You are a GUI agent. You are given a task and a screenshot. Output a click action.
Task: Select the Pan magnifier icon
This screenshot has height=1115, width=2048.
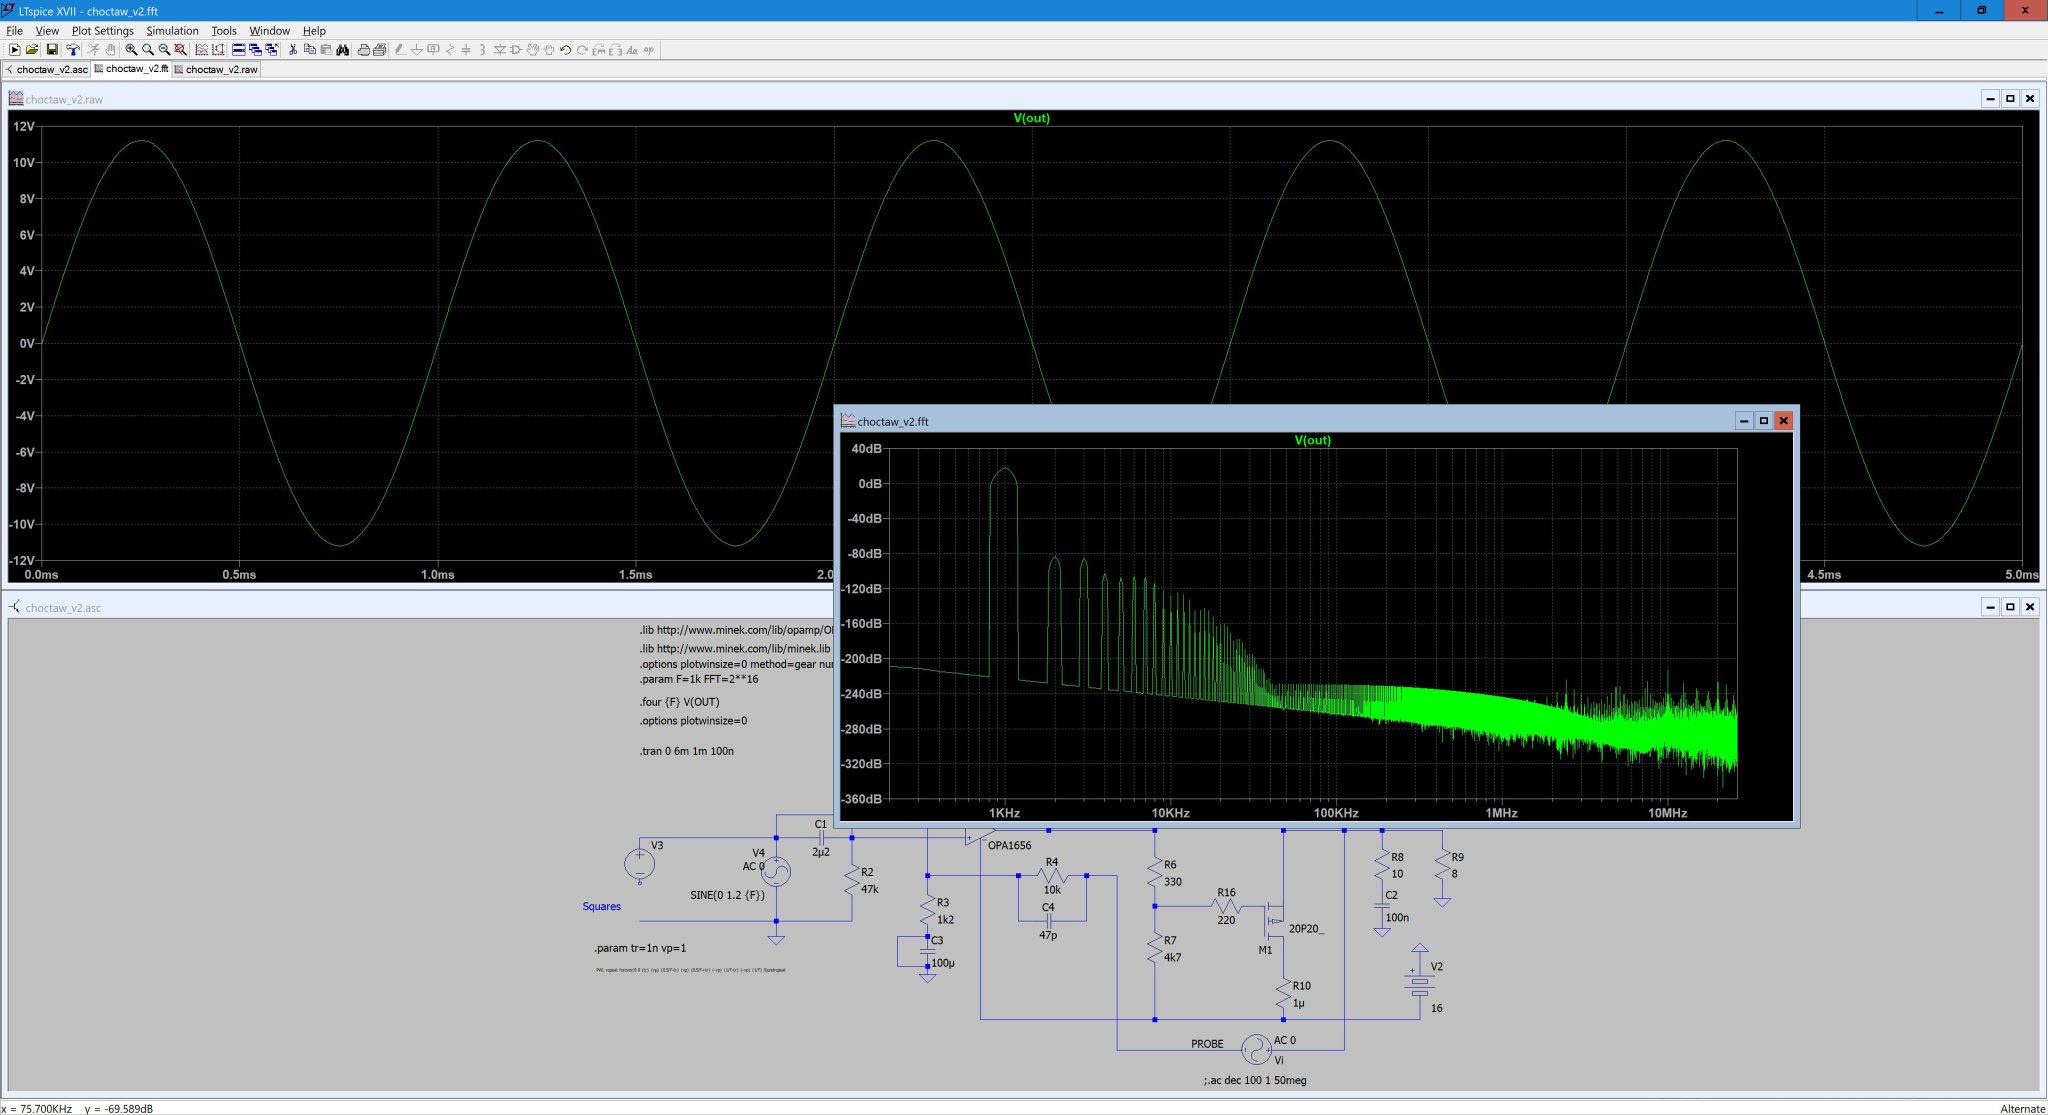pos(148,50)
